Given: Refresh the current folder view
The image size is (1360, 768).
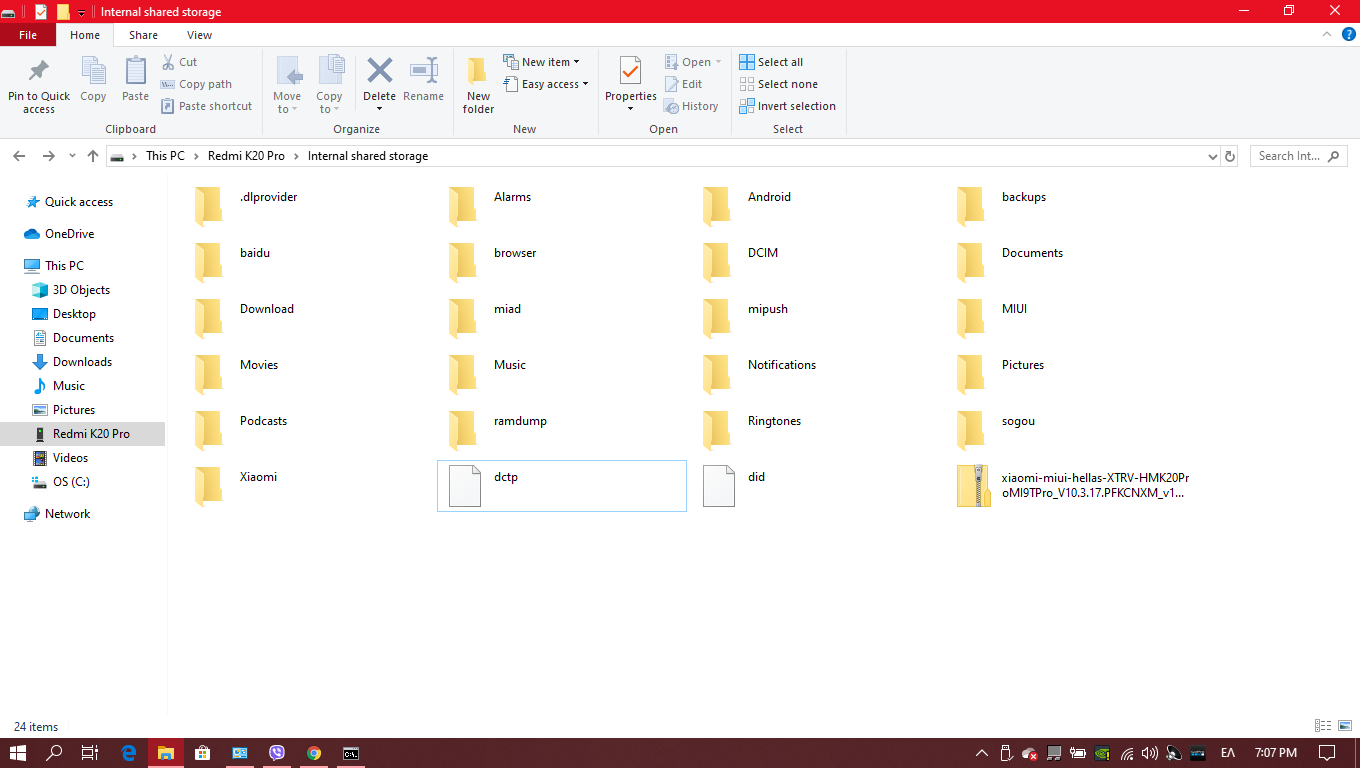Looking at the screenshot, I should pyautogui.click(x=1230, y=156).
